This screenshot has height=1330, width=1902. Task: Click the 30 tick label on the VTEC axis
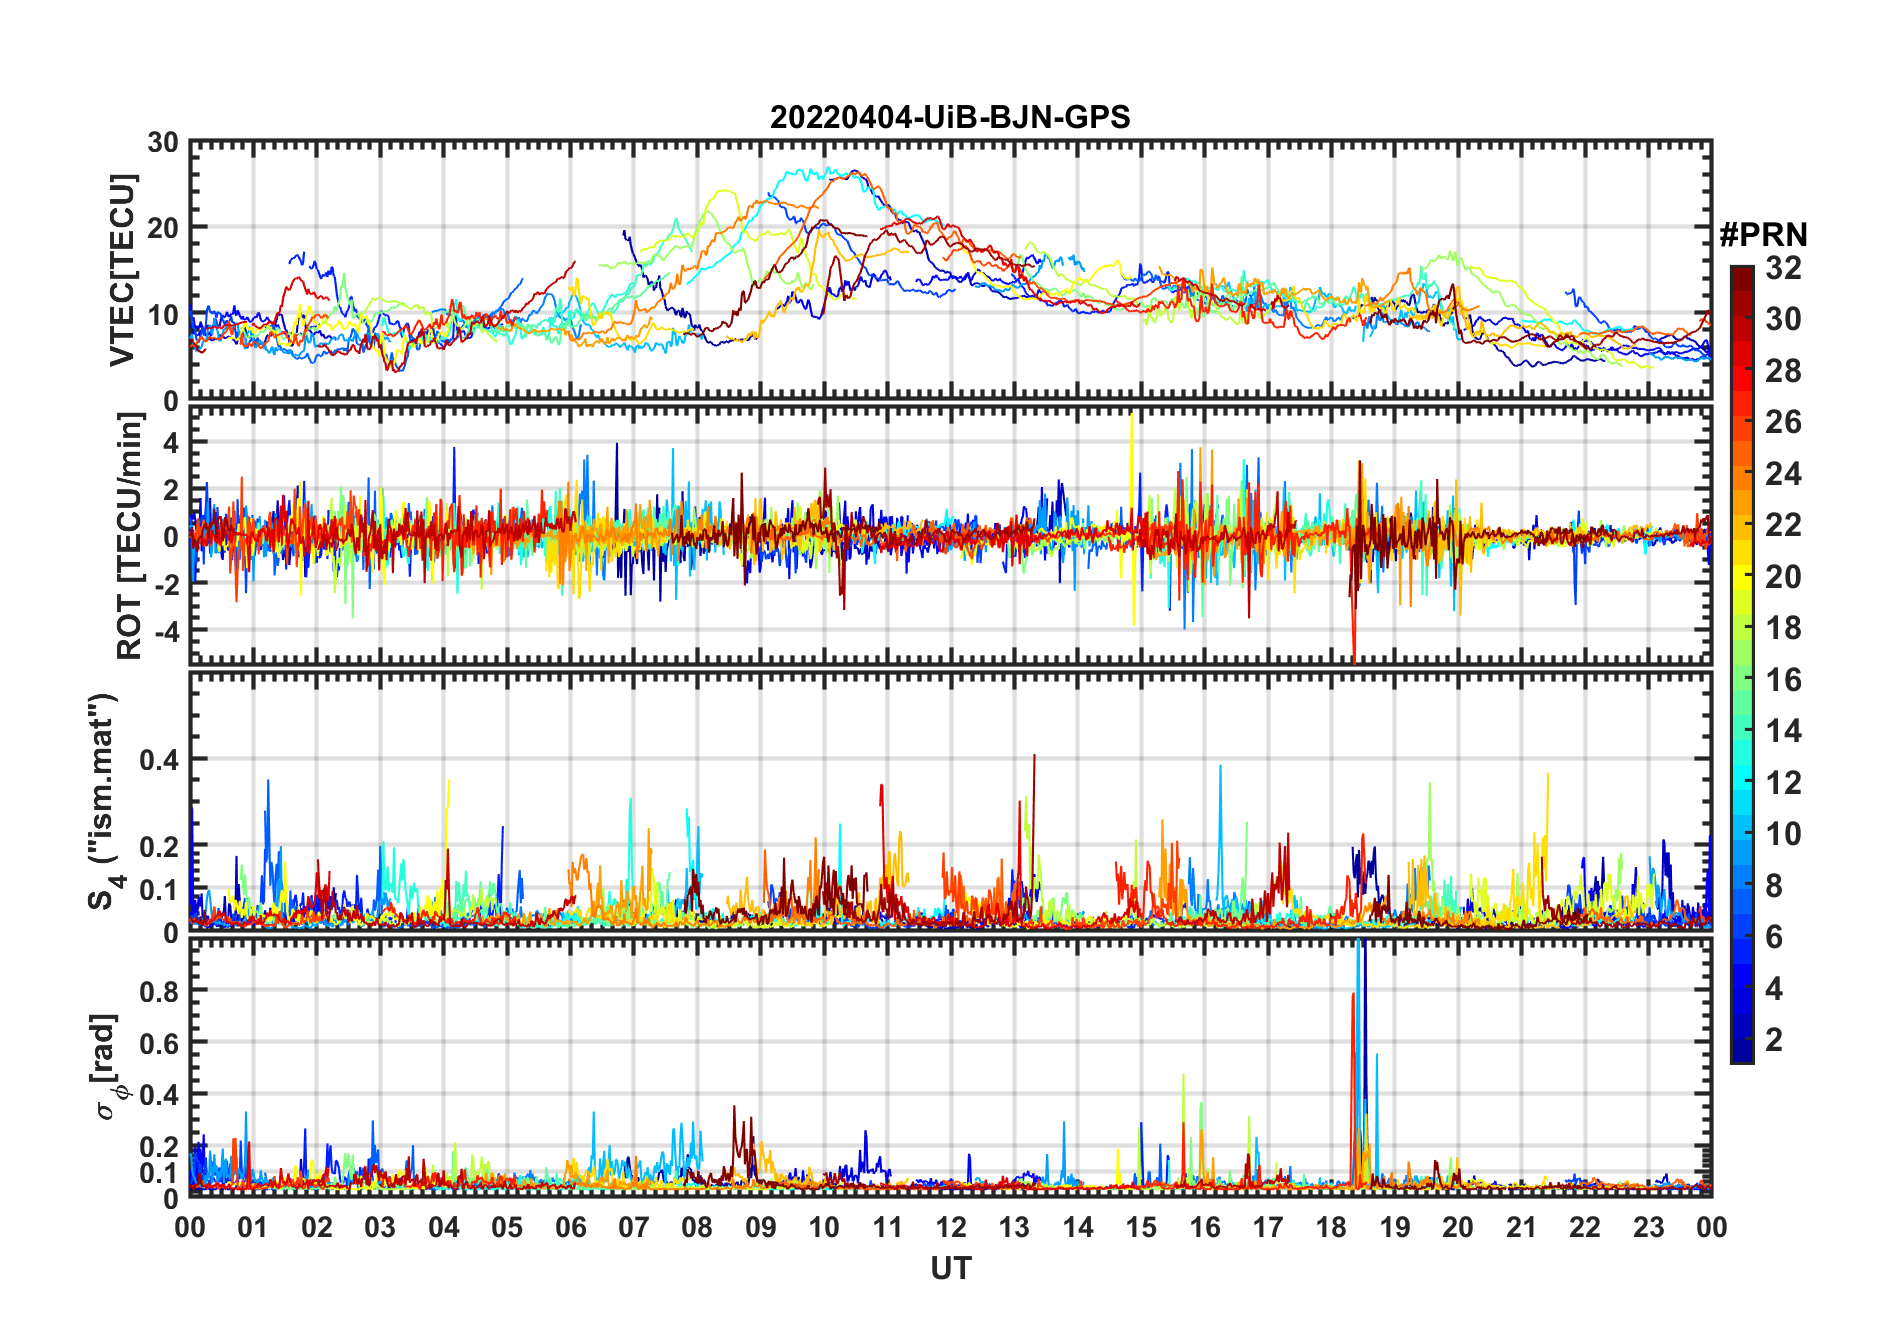pos(163,143)
